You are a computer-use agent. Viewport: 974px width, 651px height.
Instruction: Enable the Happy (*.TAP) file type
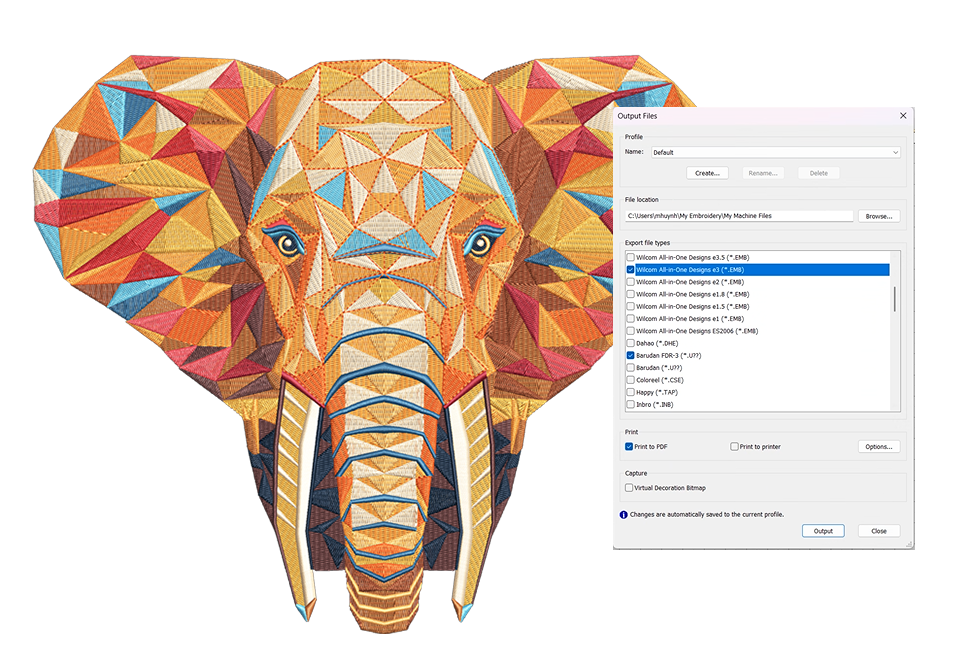click(630, 392)
